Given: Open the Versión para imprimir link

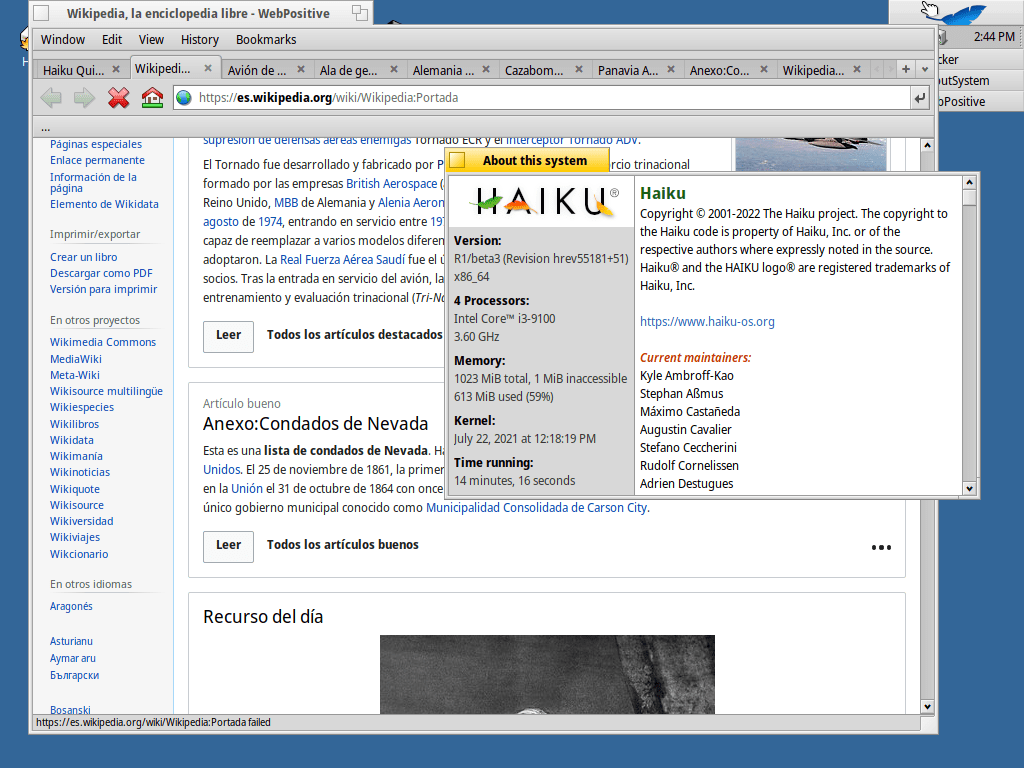Looking at the screenshot, I should 103,289.
